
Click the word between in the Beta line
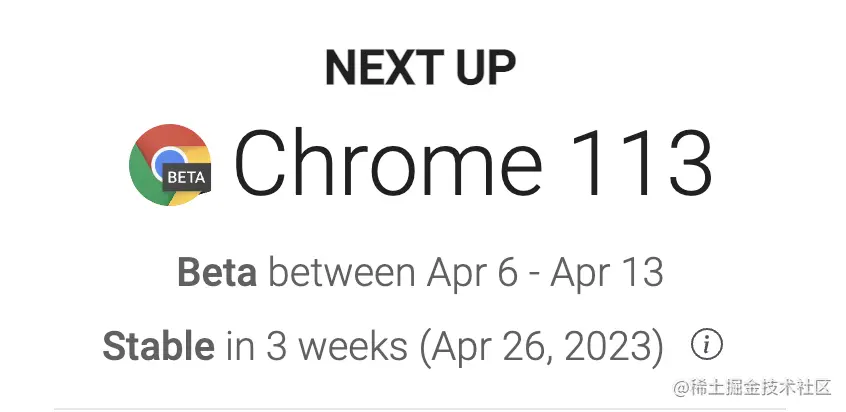pyautogui.click(x=342, y=273)
